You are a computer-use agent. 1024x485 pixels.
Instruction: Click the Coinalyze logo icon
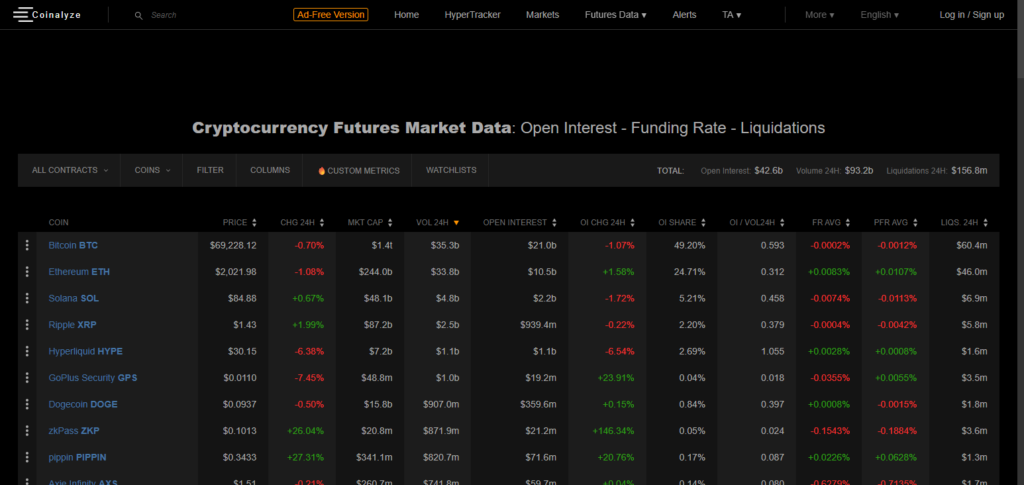[x=21, y=15]
